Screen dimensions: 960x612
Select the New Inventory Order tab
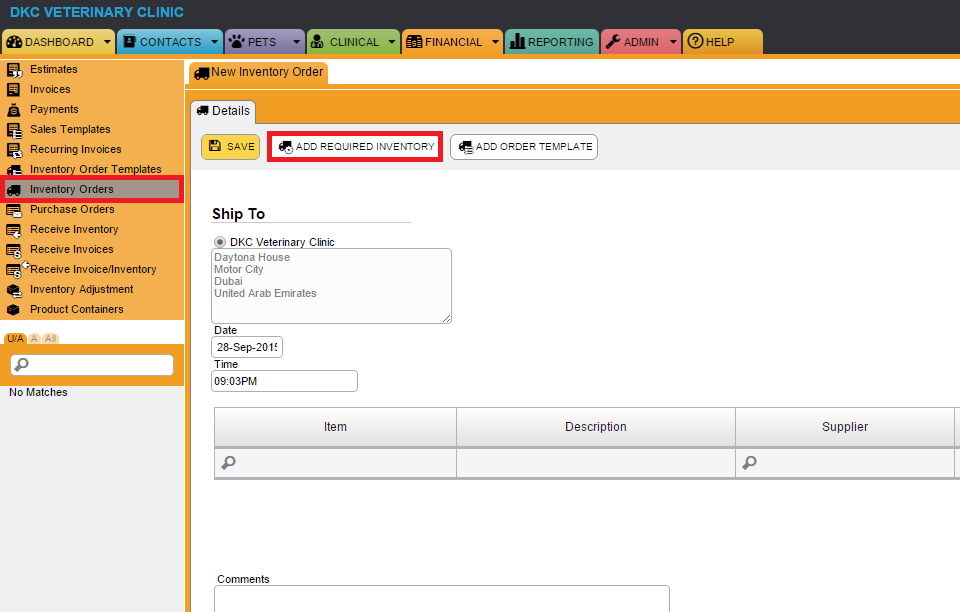coord(258,72)
